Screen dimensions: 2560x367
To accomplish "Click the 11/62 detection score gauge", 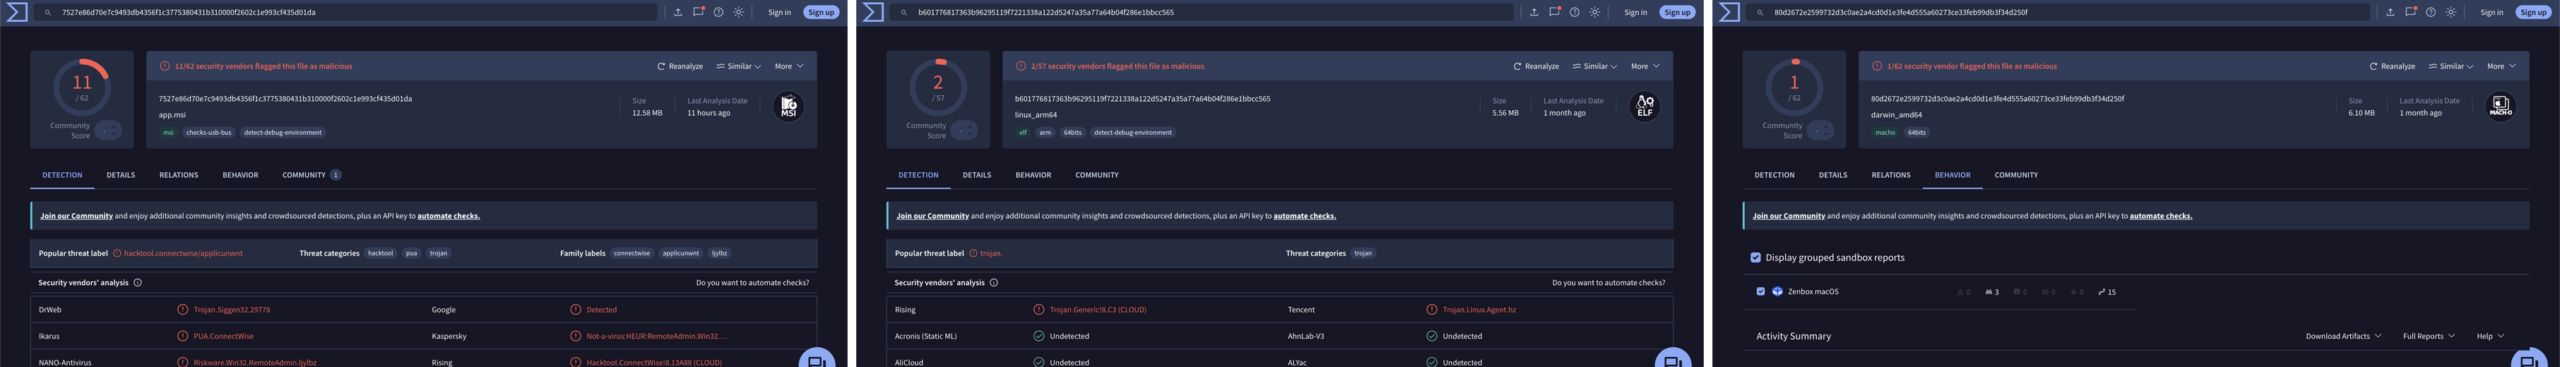I will point(81,86).
